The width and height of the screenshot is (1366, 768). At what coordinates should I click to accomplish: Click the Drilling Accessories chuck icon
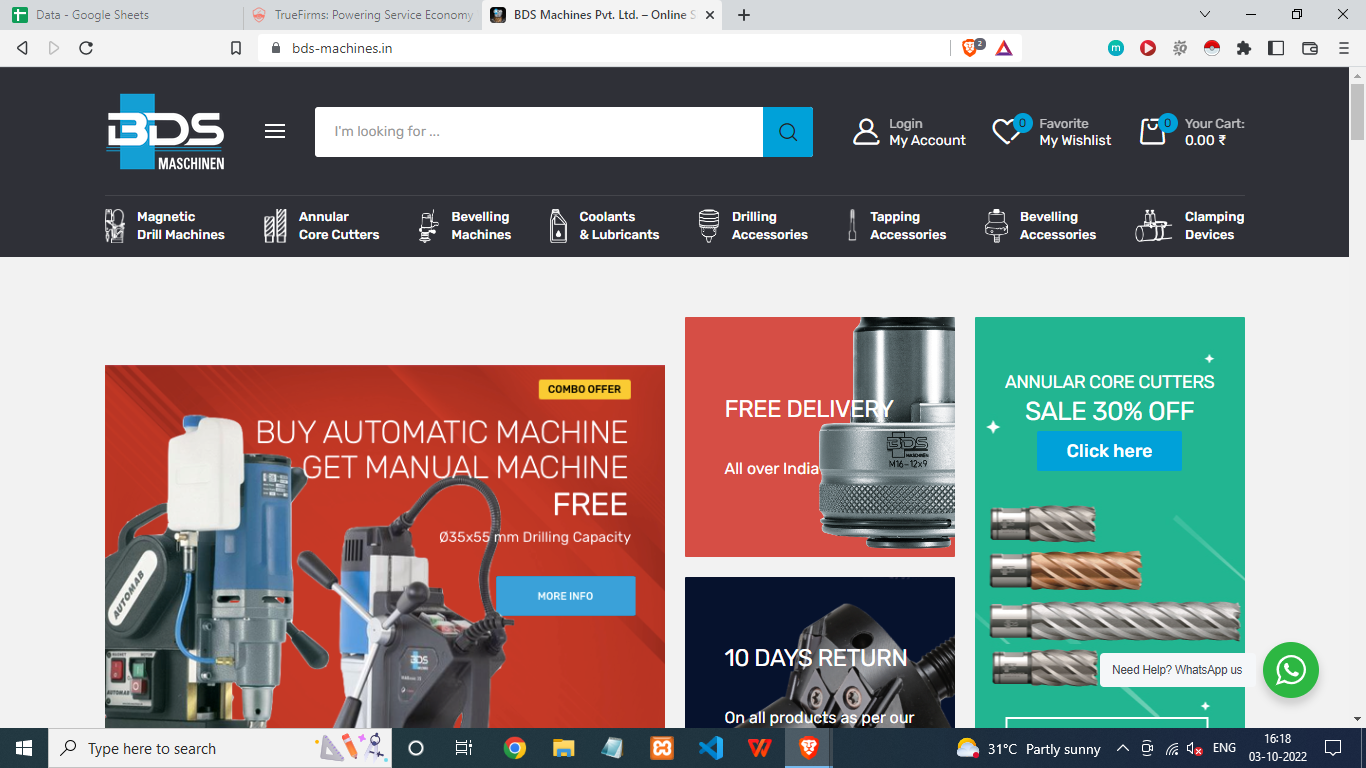709,226
